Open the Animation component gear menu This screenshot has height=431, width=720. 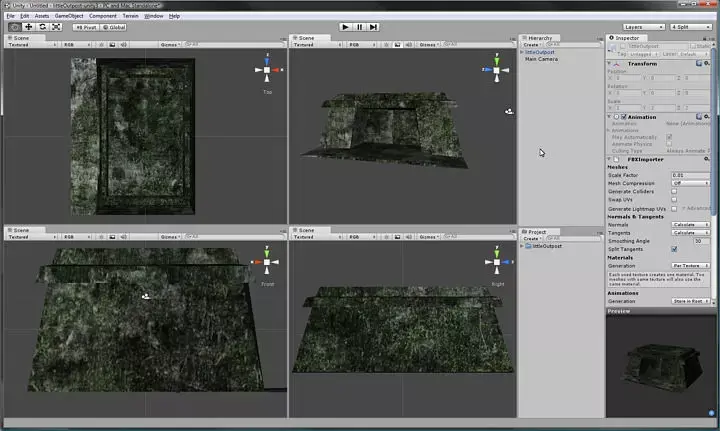pyautogui.click(x=707, y=117)
